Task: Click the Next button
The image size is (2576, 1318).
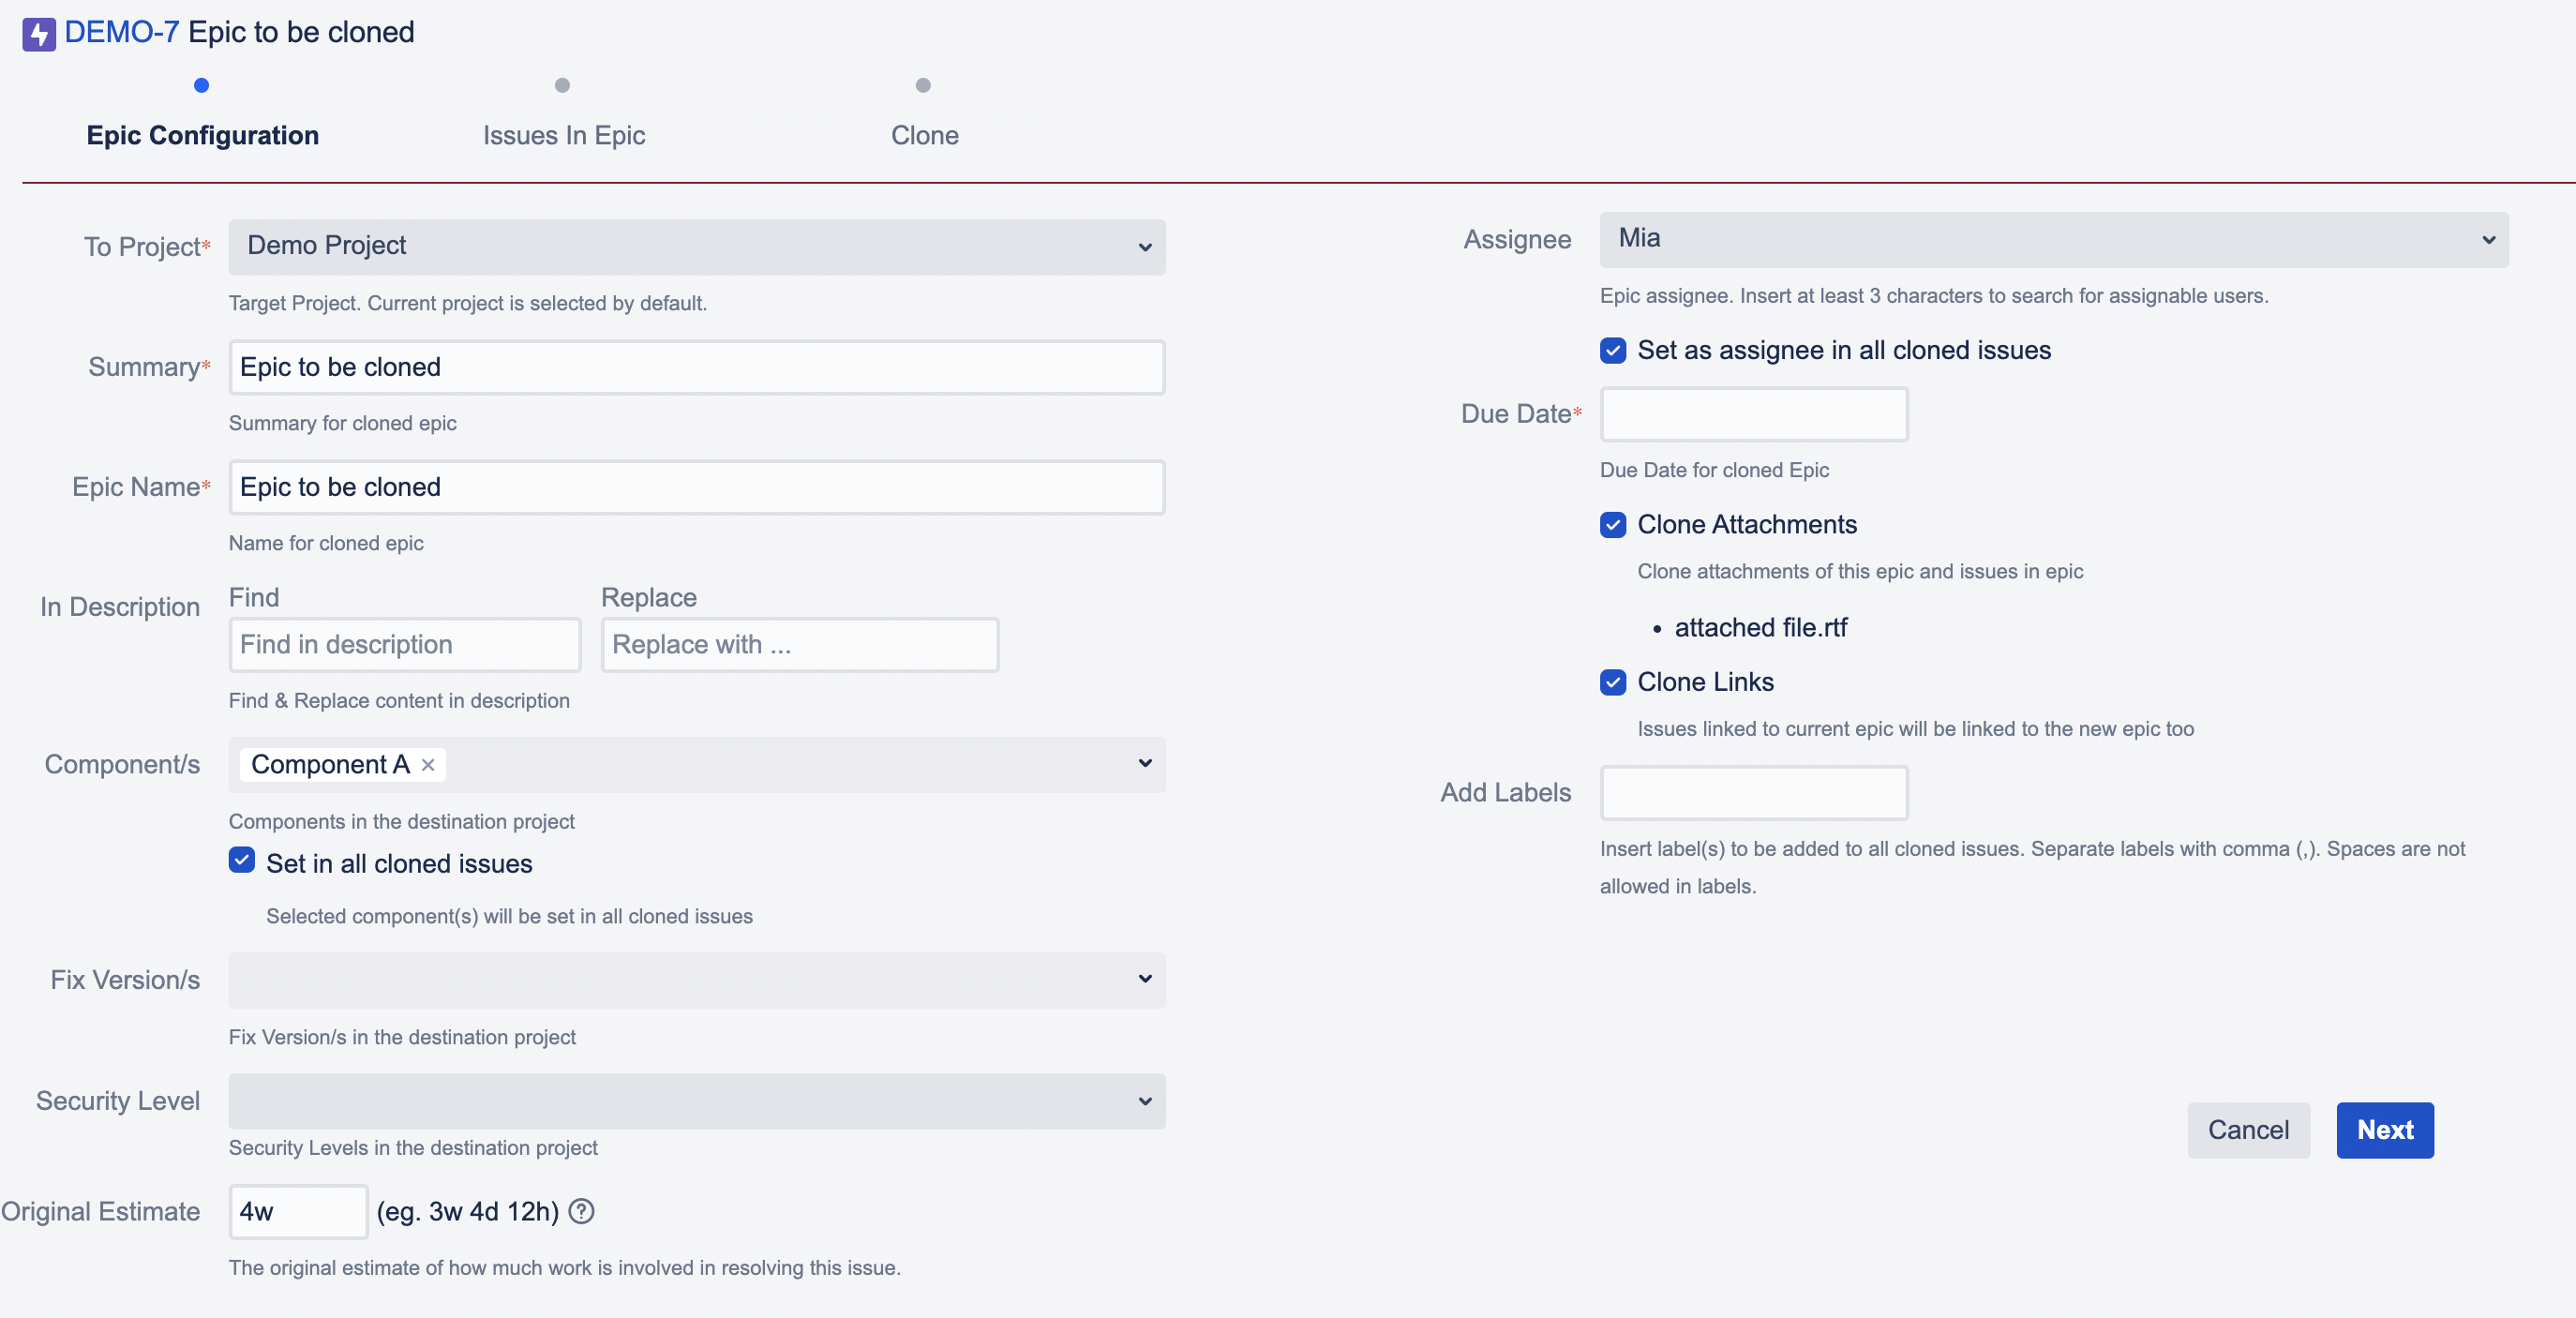Action: [2384, 1130]
